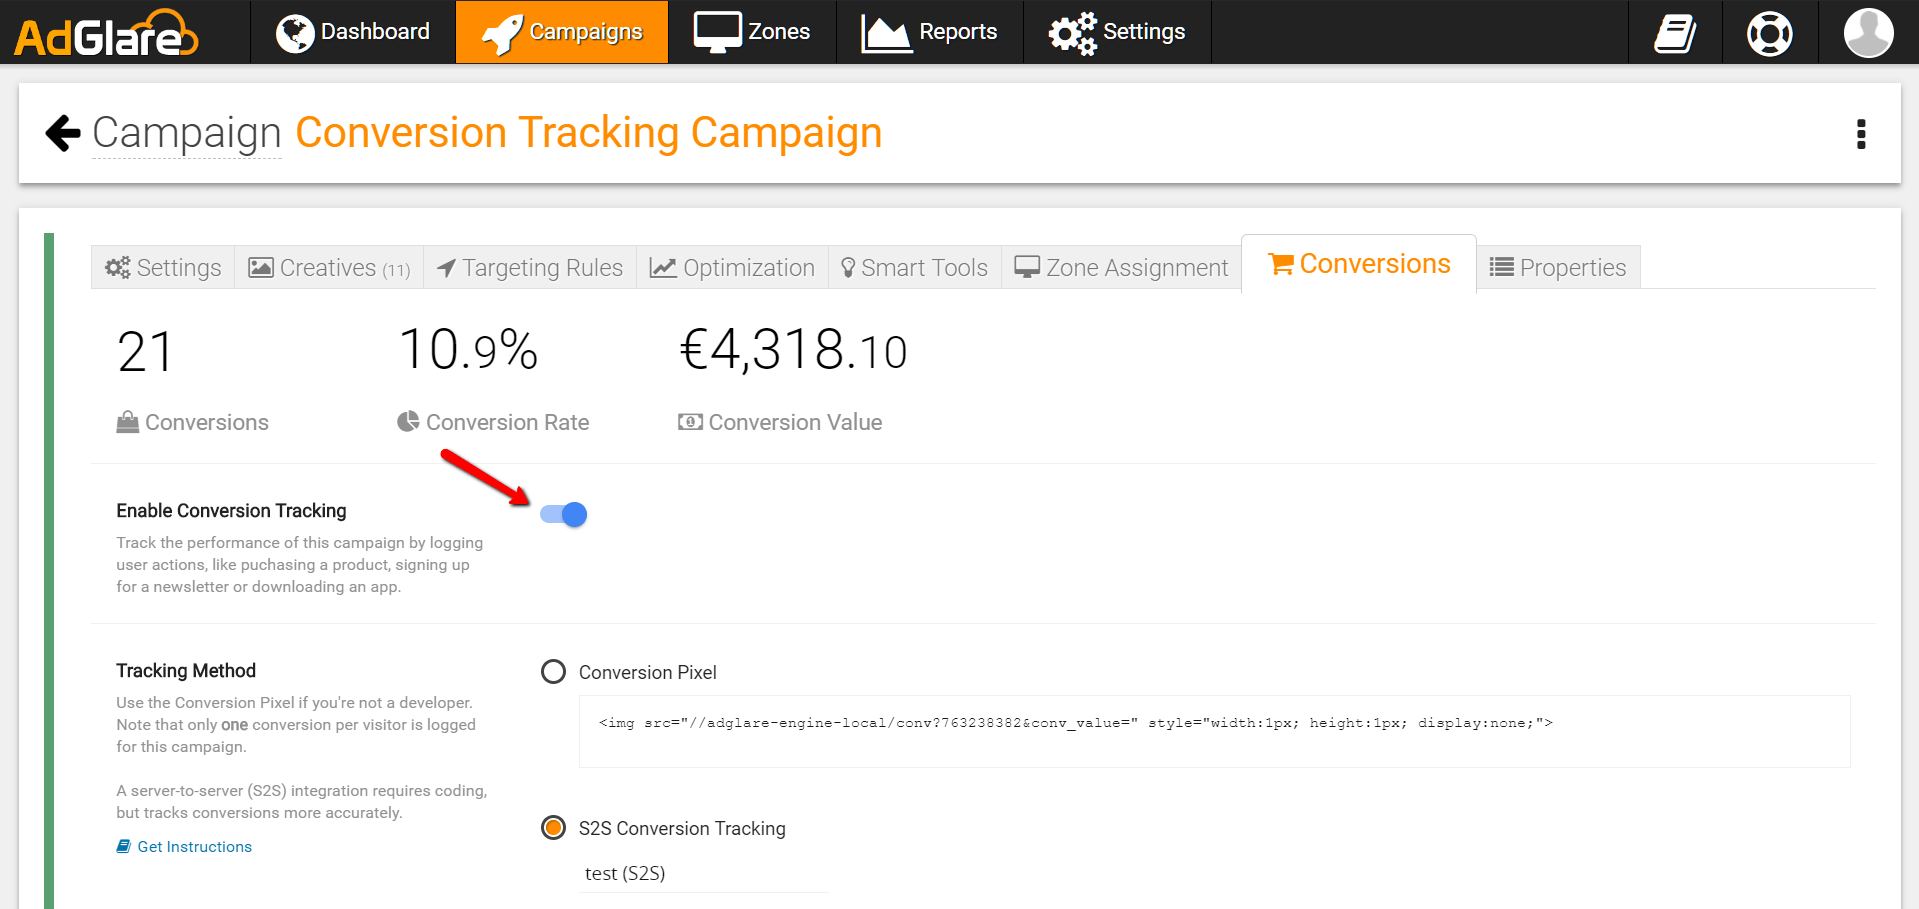Click the Reports chart icon
Viewport: 1919px width, 909px height.
[x=886, y=33]
